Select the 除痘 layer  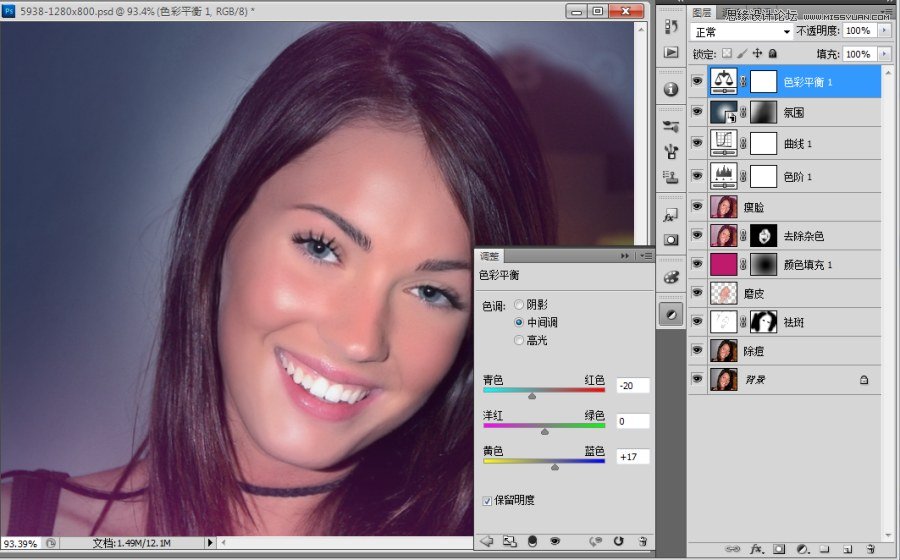coord(795,351)
